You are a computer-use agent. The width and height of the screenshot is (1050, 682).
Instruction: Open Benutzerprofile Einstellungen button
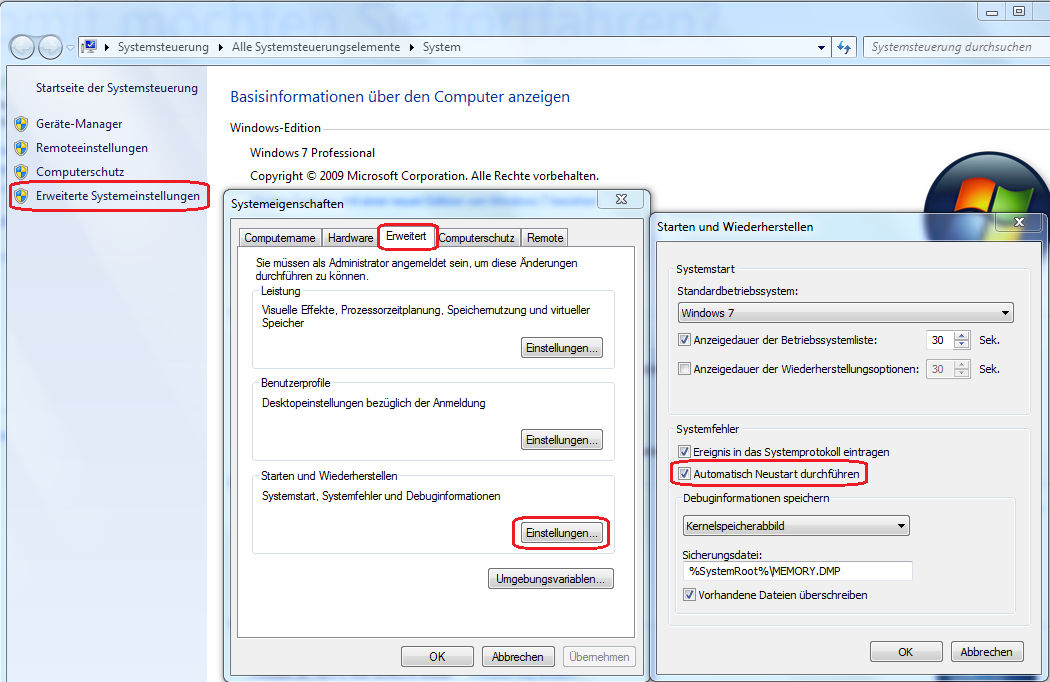click(x=562, y=439)
